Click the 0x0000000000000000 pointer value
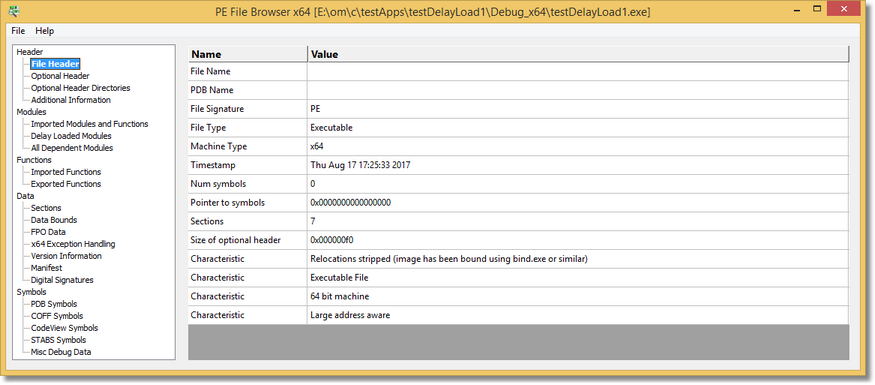The height and width of the screenshot is (385, 875). (x=350, y=203)
